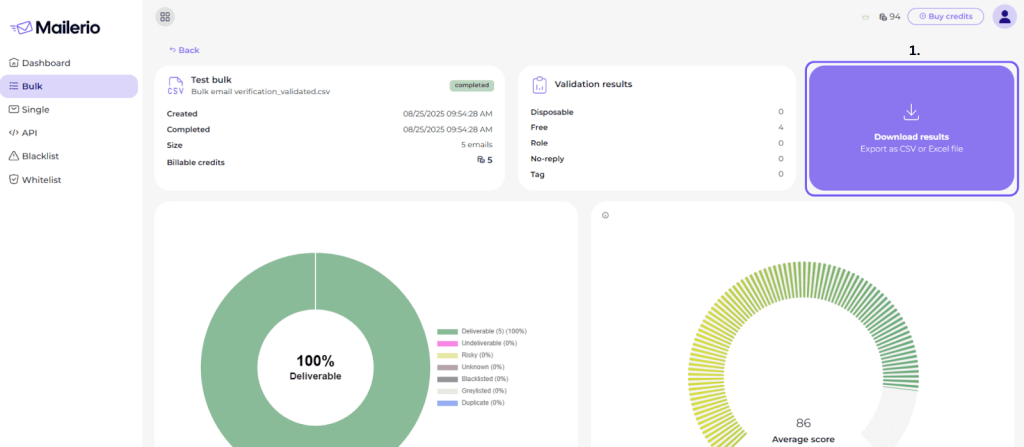1024x447 pixels.
Task: Click the CSV file icon for Test bulk
Action: [x=176, y=86]
